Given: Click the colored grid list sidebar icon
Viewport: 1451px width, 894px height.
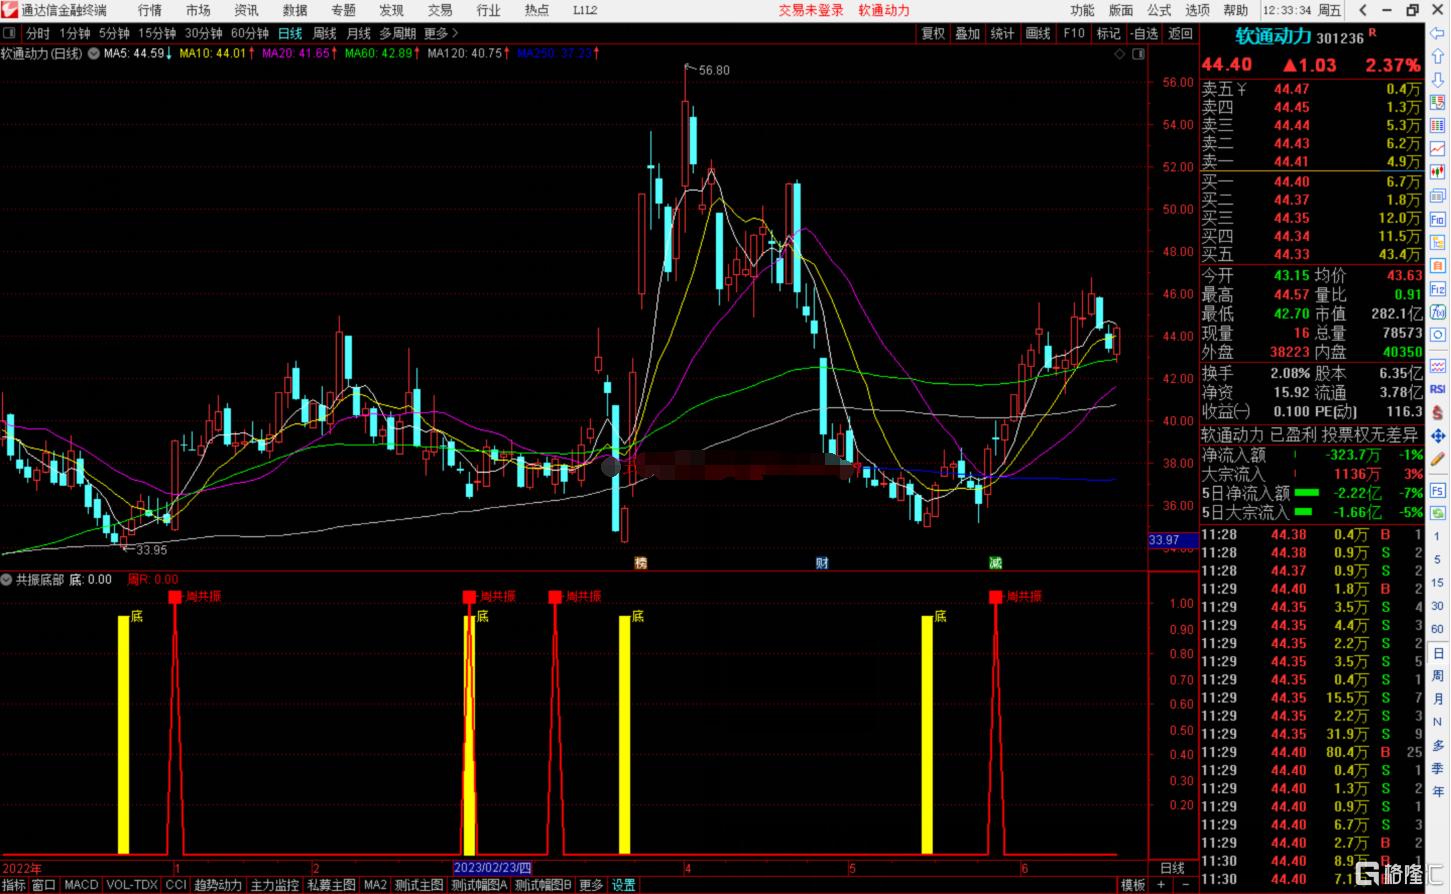Looking at the screenshot, I should click(x=1438, y=125).
